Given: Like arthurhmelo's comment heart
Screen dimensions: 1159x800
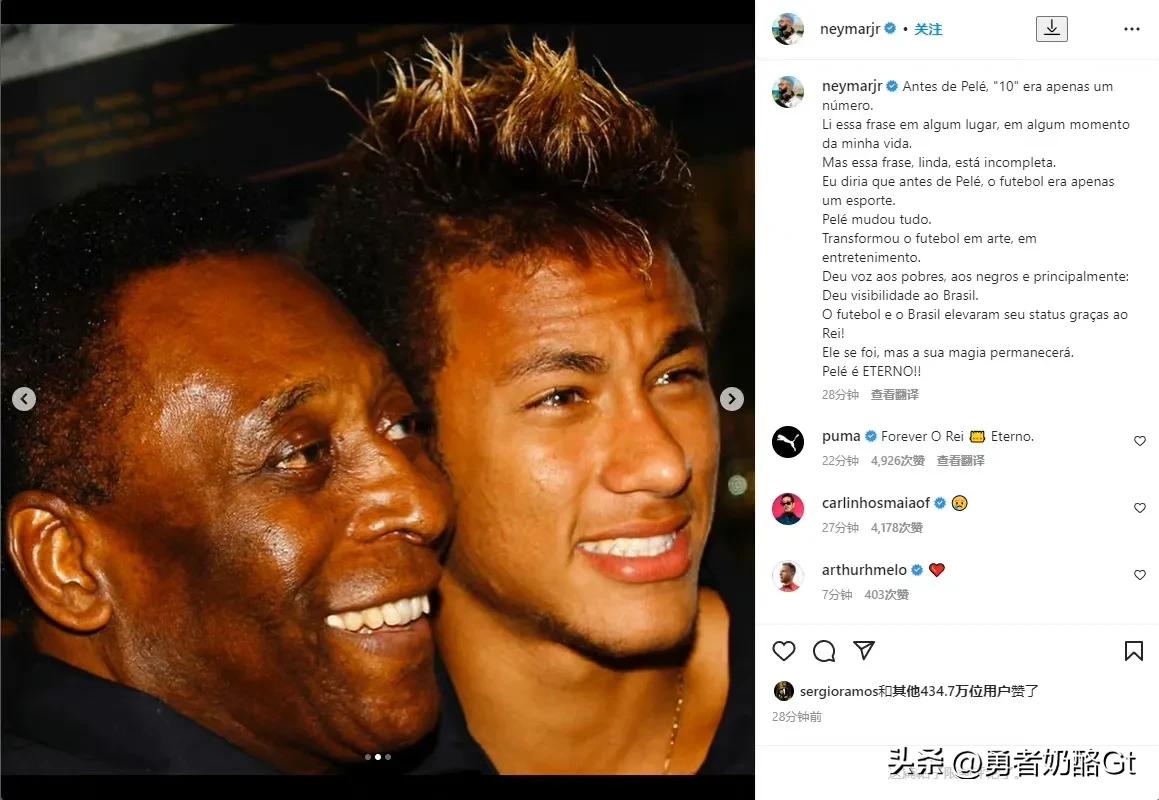Looking at the screenshot, I should tap(1140, 575).
